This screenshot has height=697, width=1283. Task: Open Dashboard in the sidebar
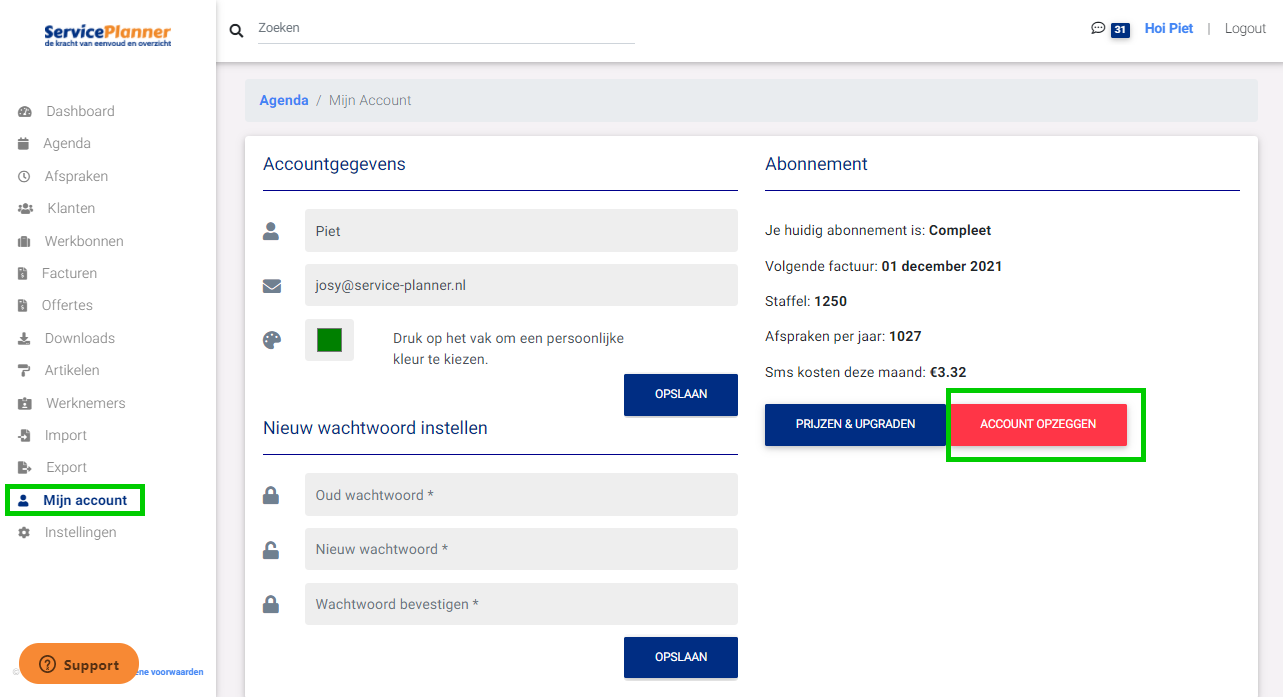[80, 111]
